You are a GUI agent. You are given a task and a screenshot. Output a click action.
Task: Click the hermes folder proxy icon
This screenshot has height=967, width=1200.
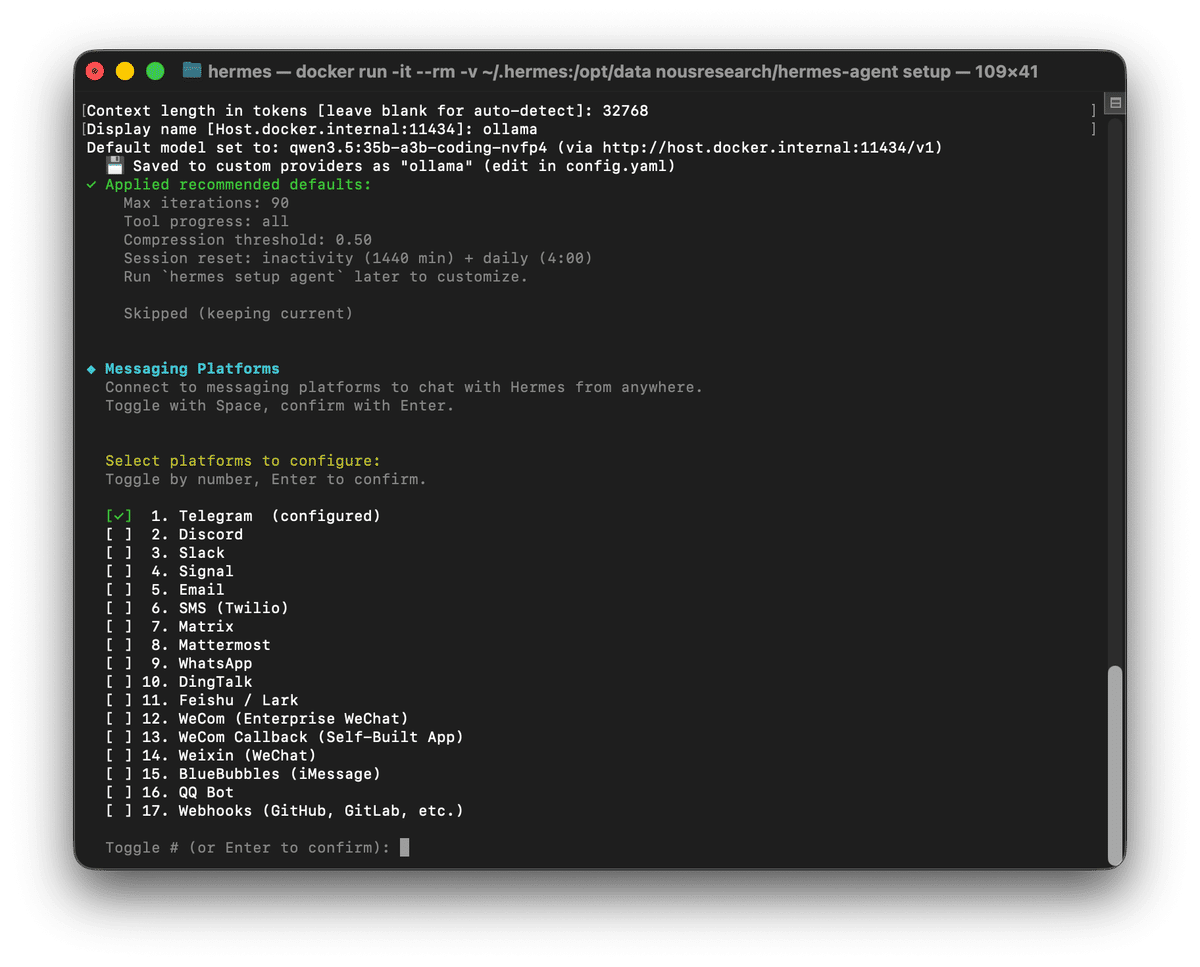(191, 71)
